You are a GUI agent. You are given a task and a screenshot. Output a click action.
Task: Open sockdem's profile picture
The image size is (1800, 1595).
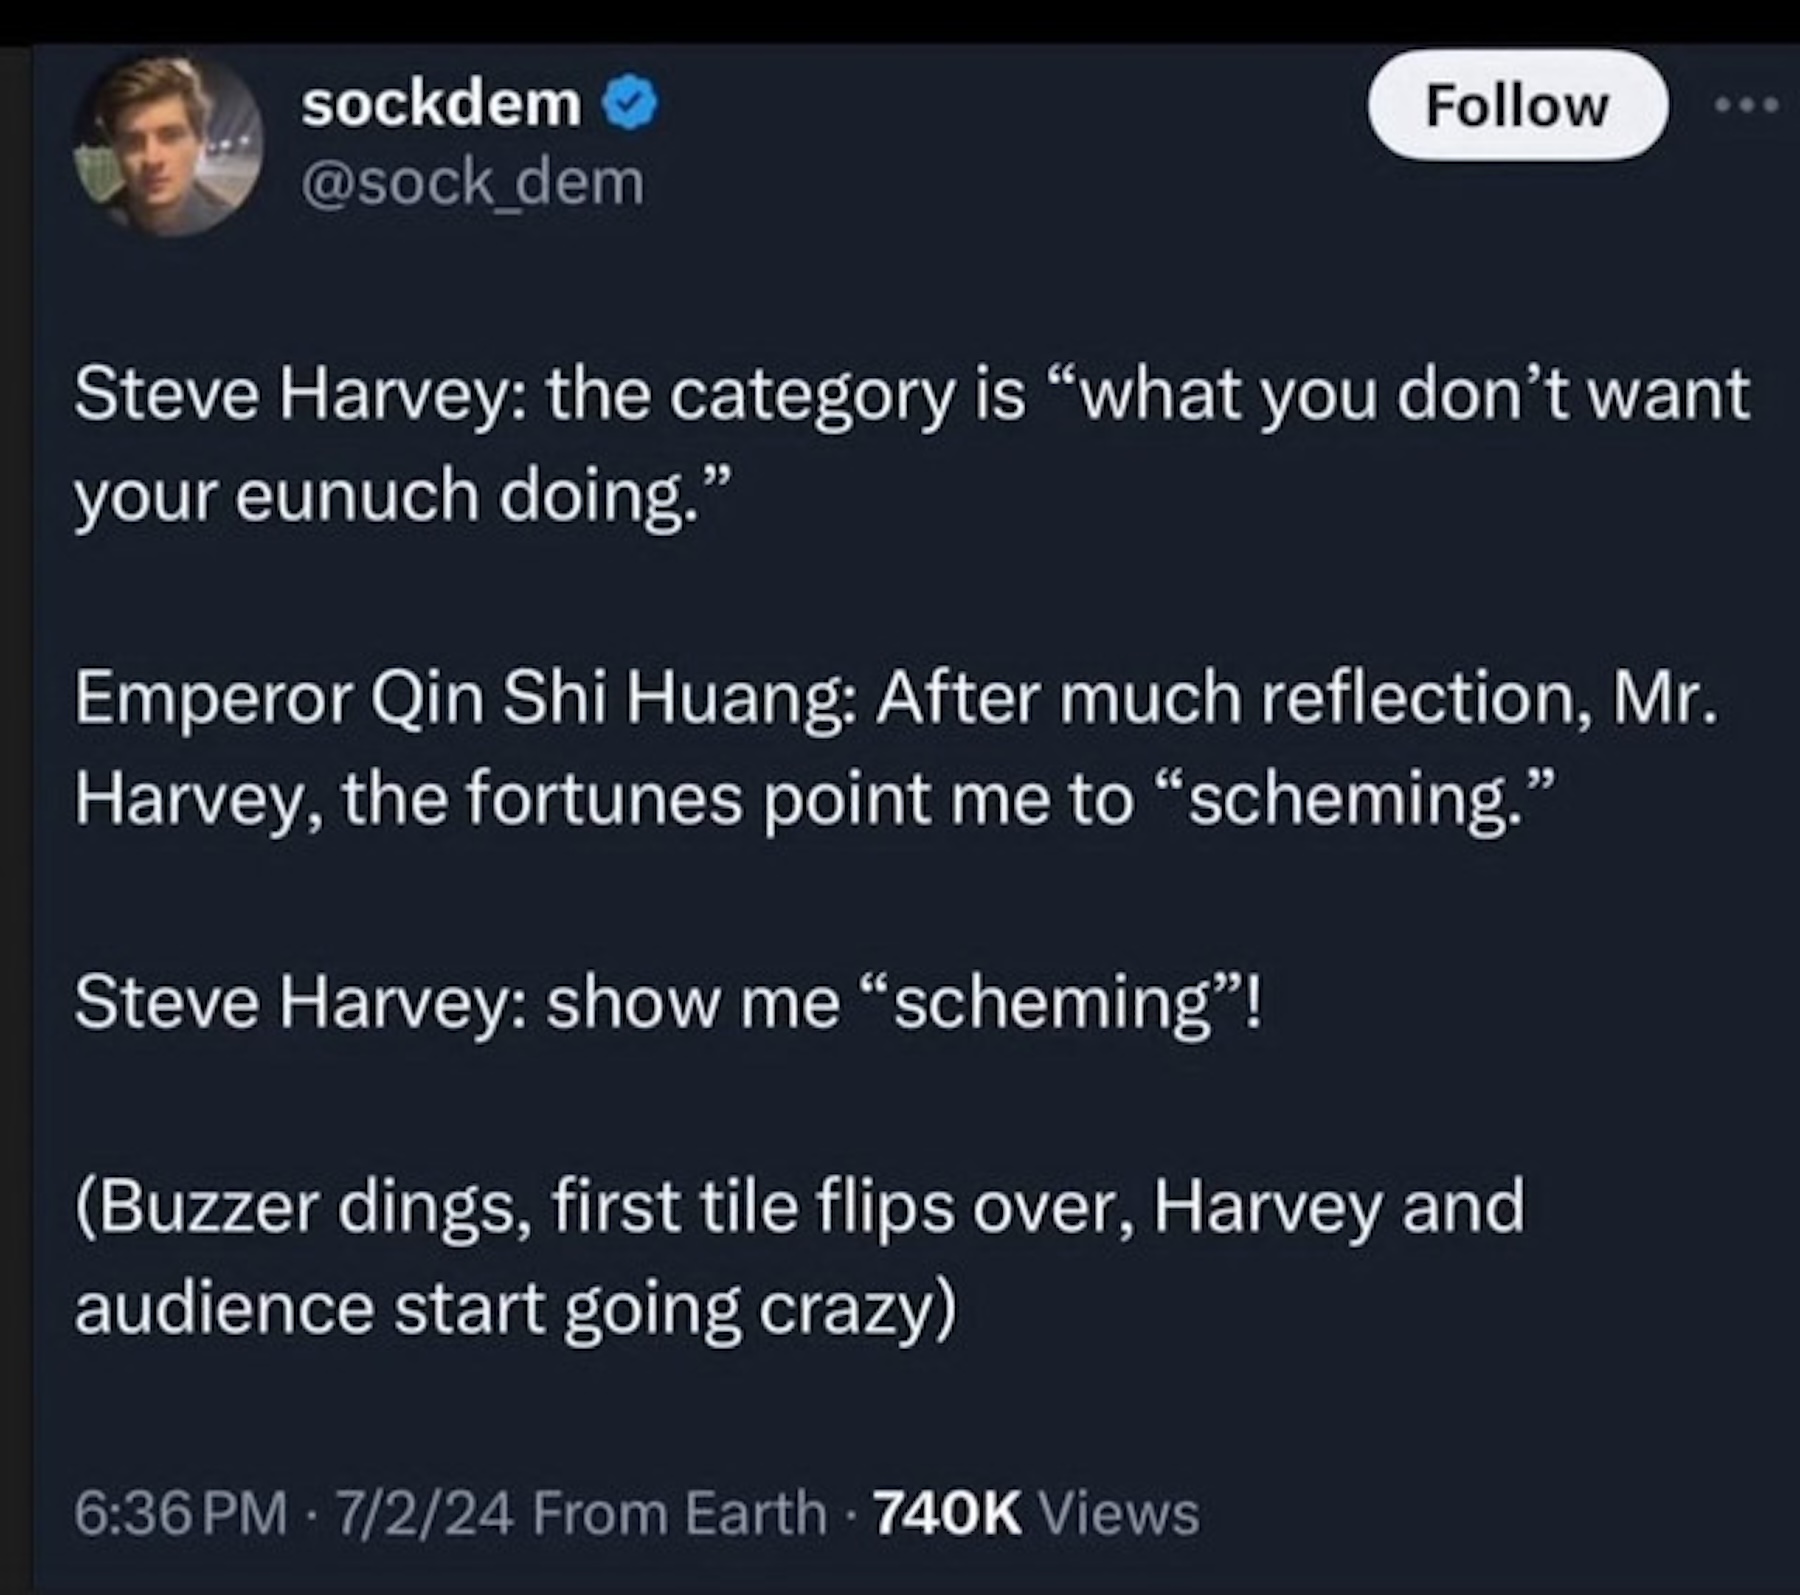pos(168,145)
